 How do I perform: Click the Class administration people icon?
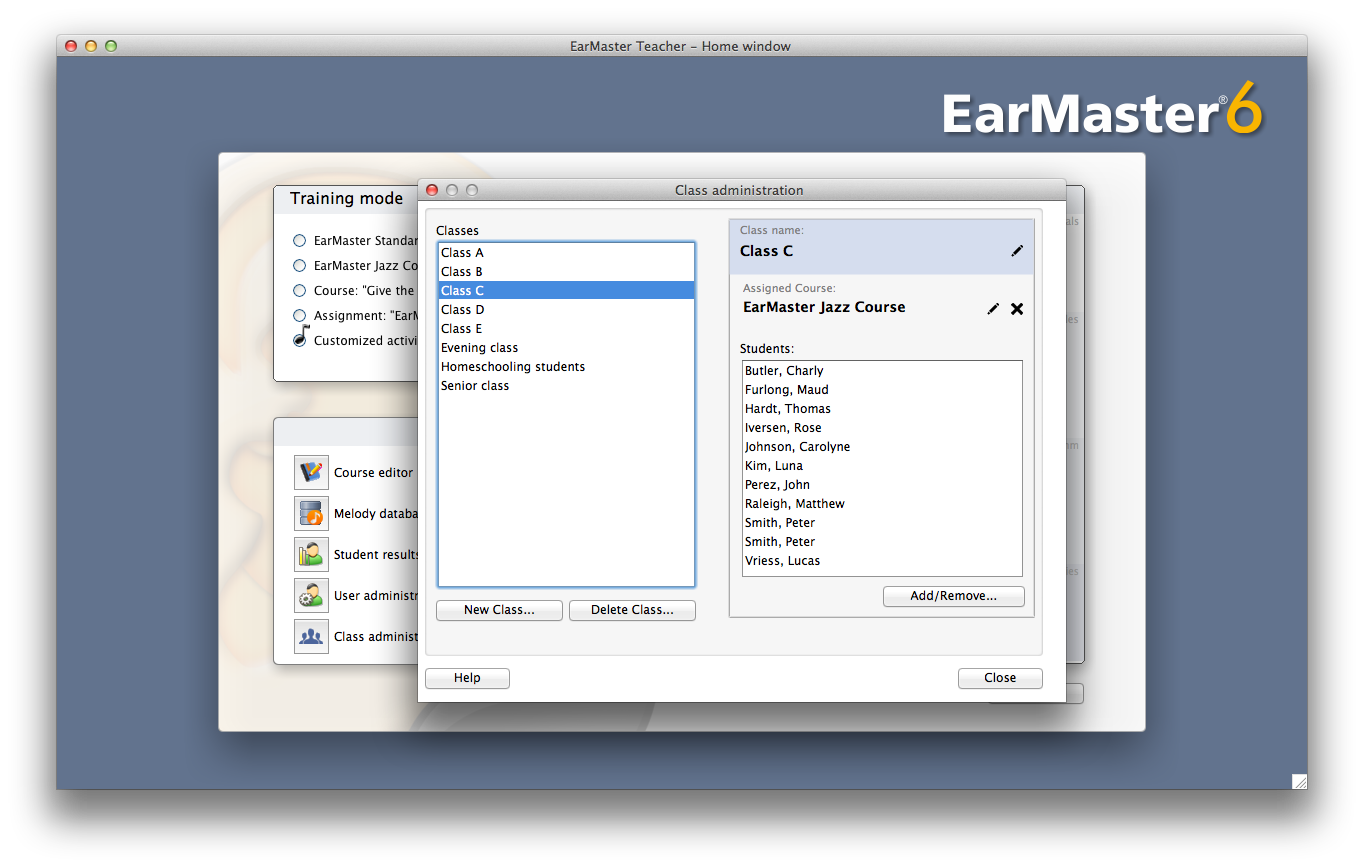(311, 636)
